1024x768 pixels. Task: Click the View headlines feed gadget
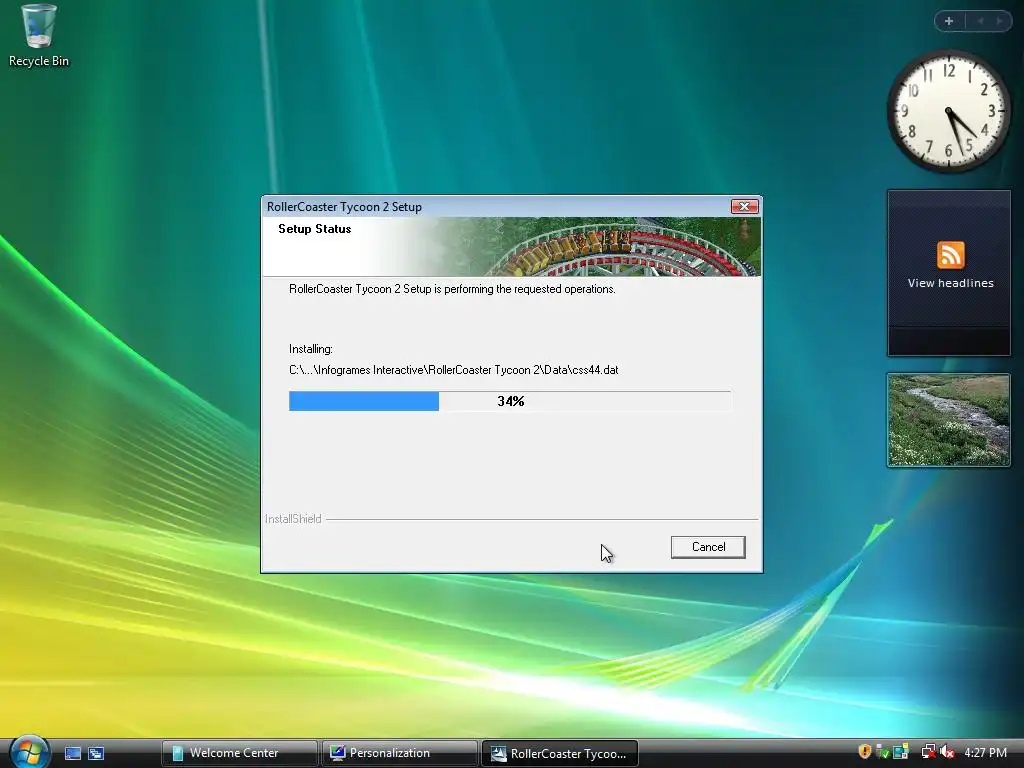coord(949,273)
